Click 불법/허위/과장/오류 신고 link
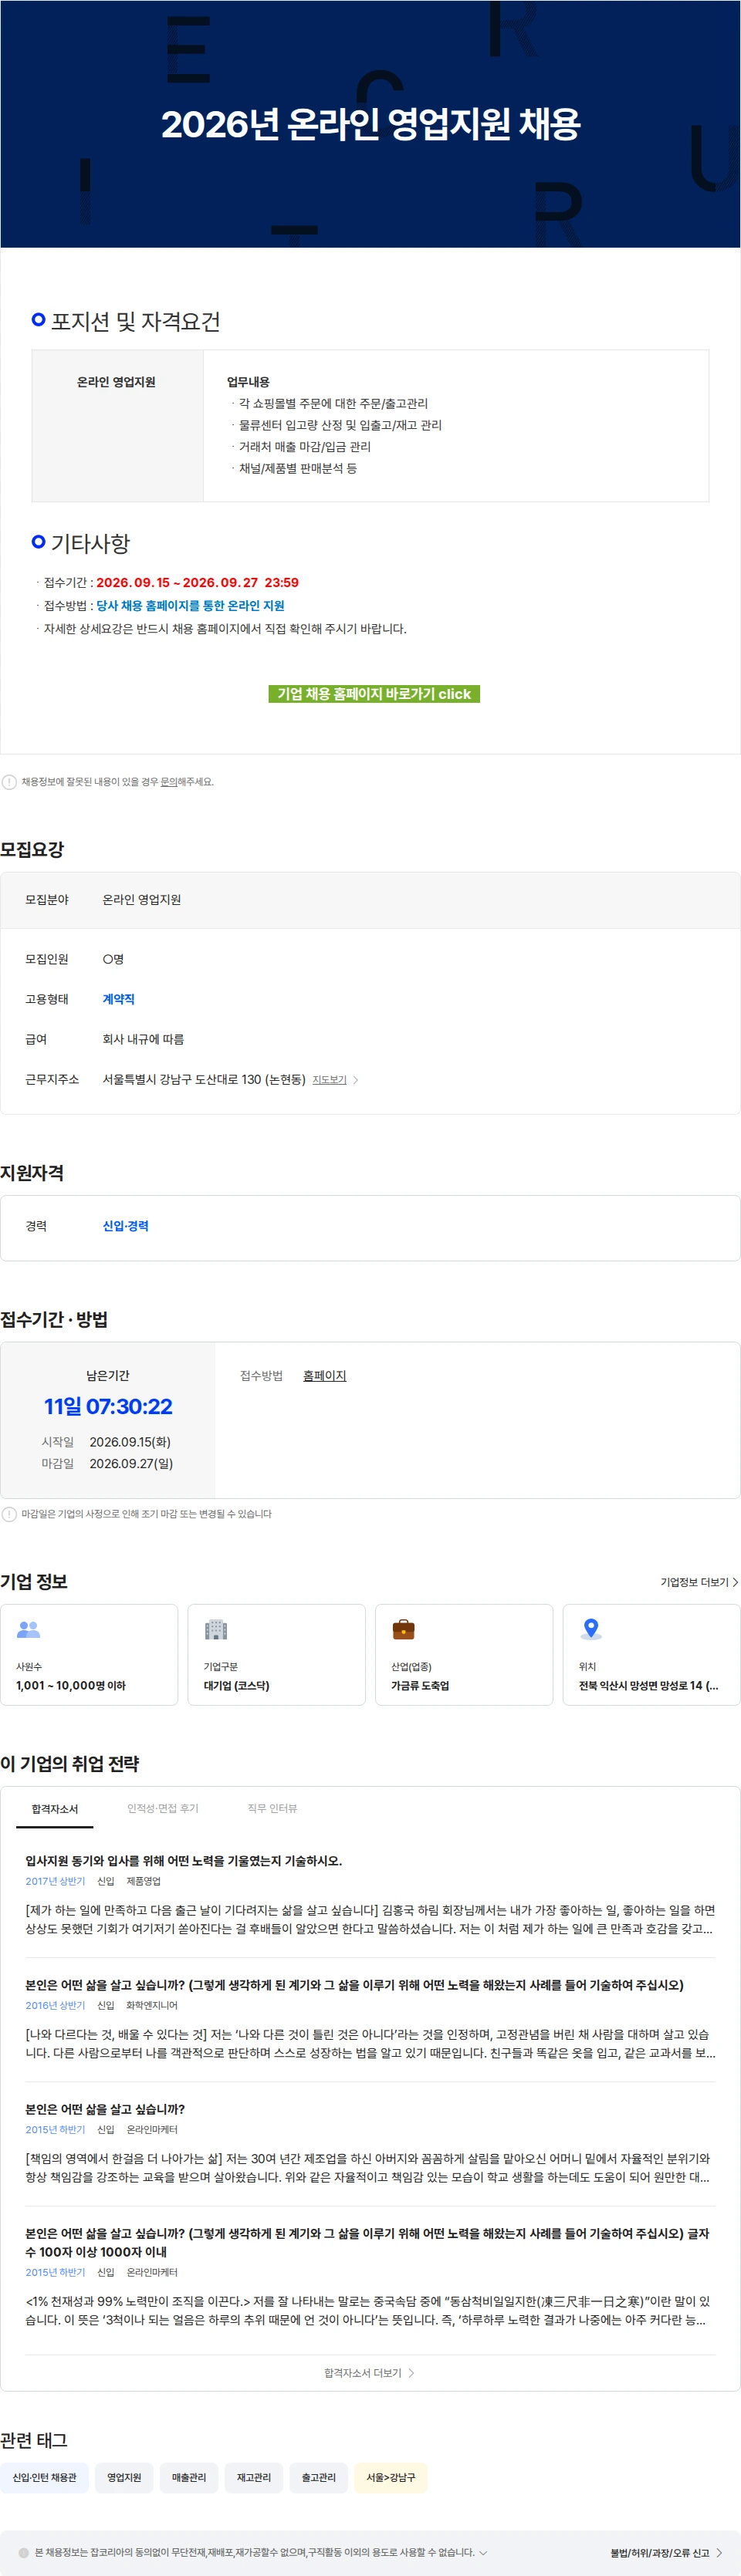The height and width of the screenshot is (2576, 741). coord(659,2552)
